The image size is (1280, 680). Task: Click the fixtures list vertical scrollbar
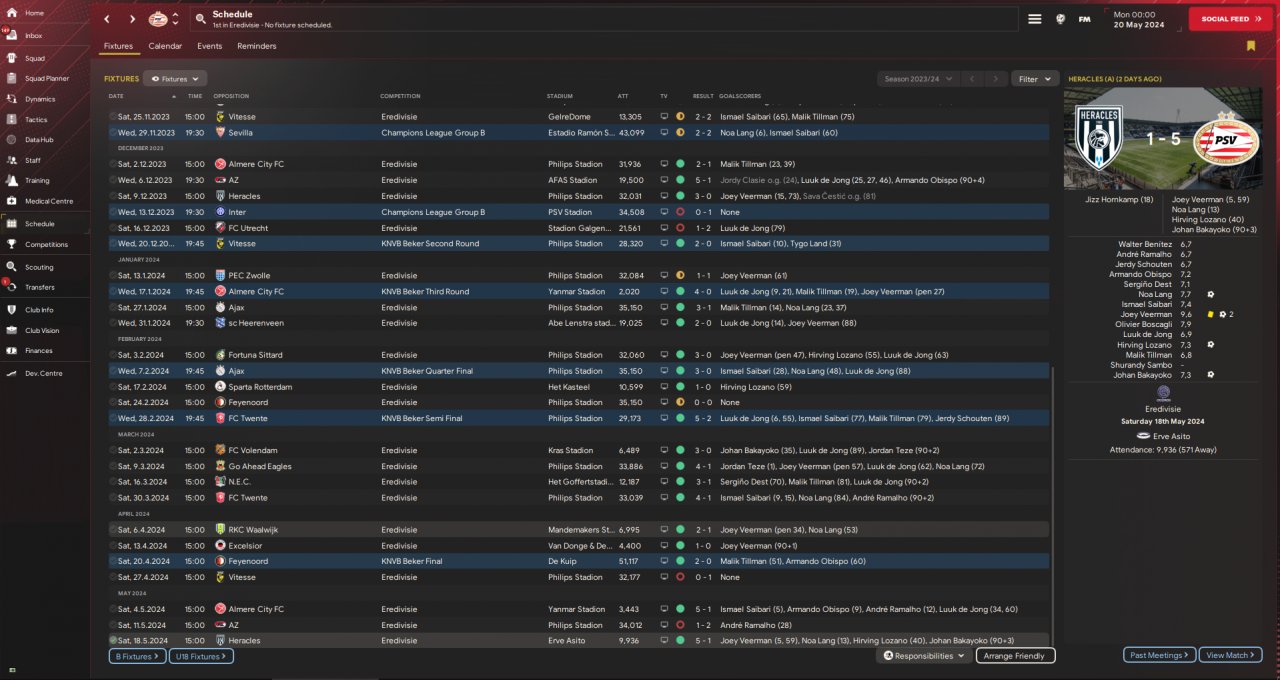[x=1053, y=500]
